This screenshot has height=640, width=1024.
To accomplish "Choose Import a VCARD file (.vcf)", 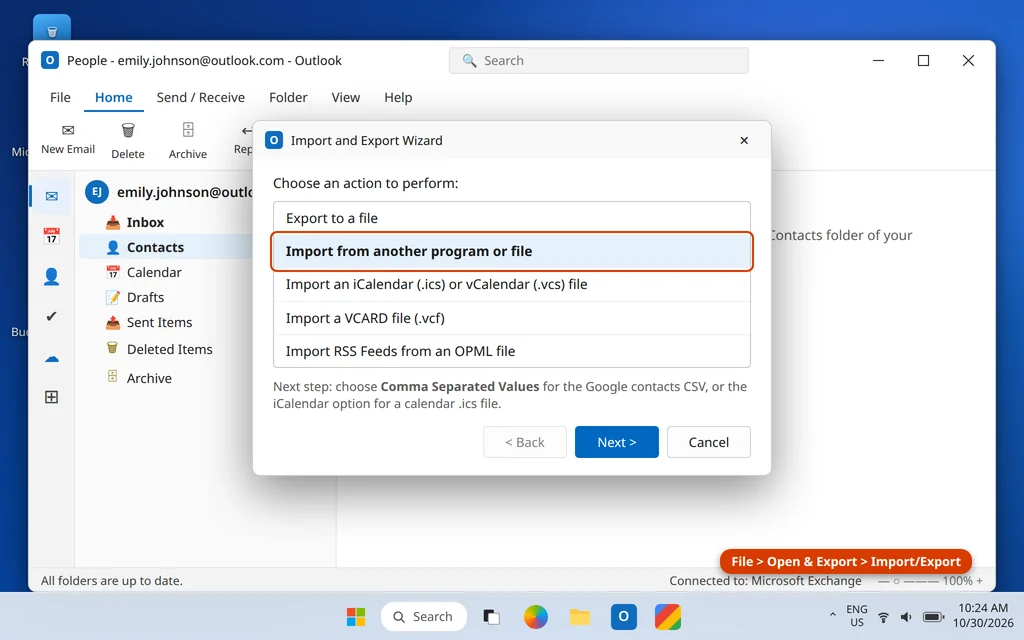I will (511, 318).
